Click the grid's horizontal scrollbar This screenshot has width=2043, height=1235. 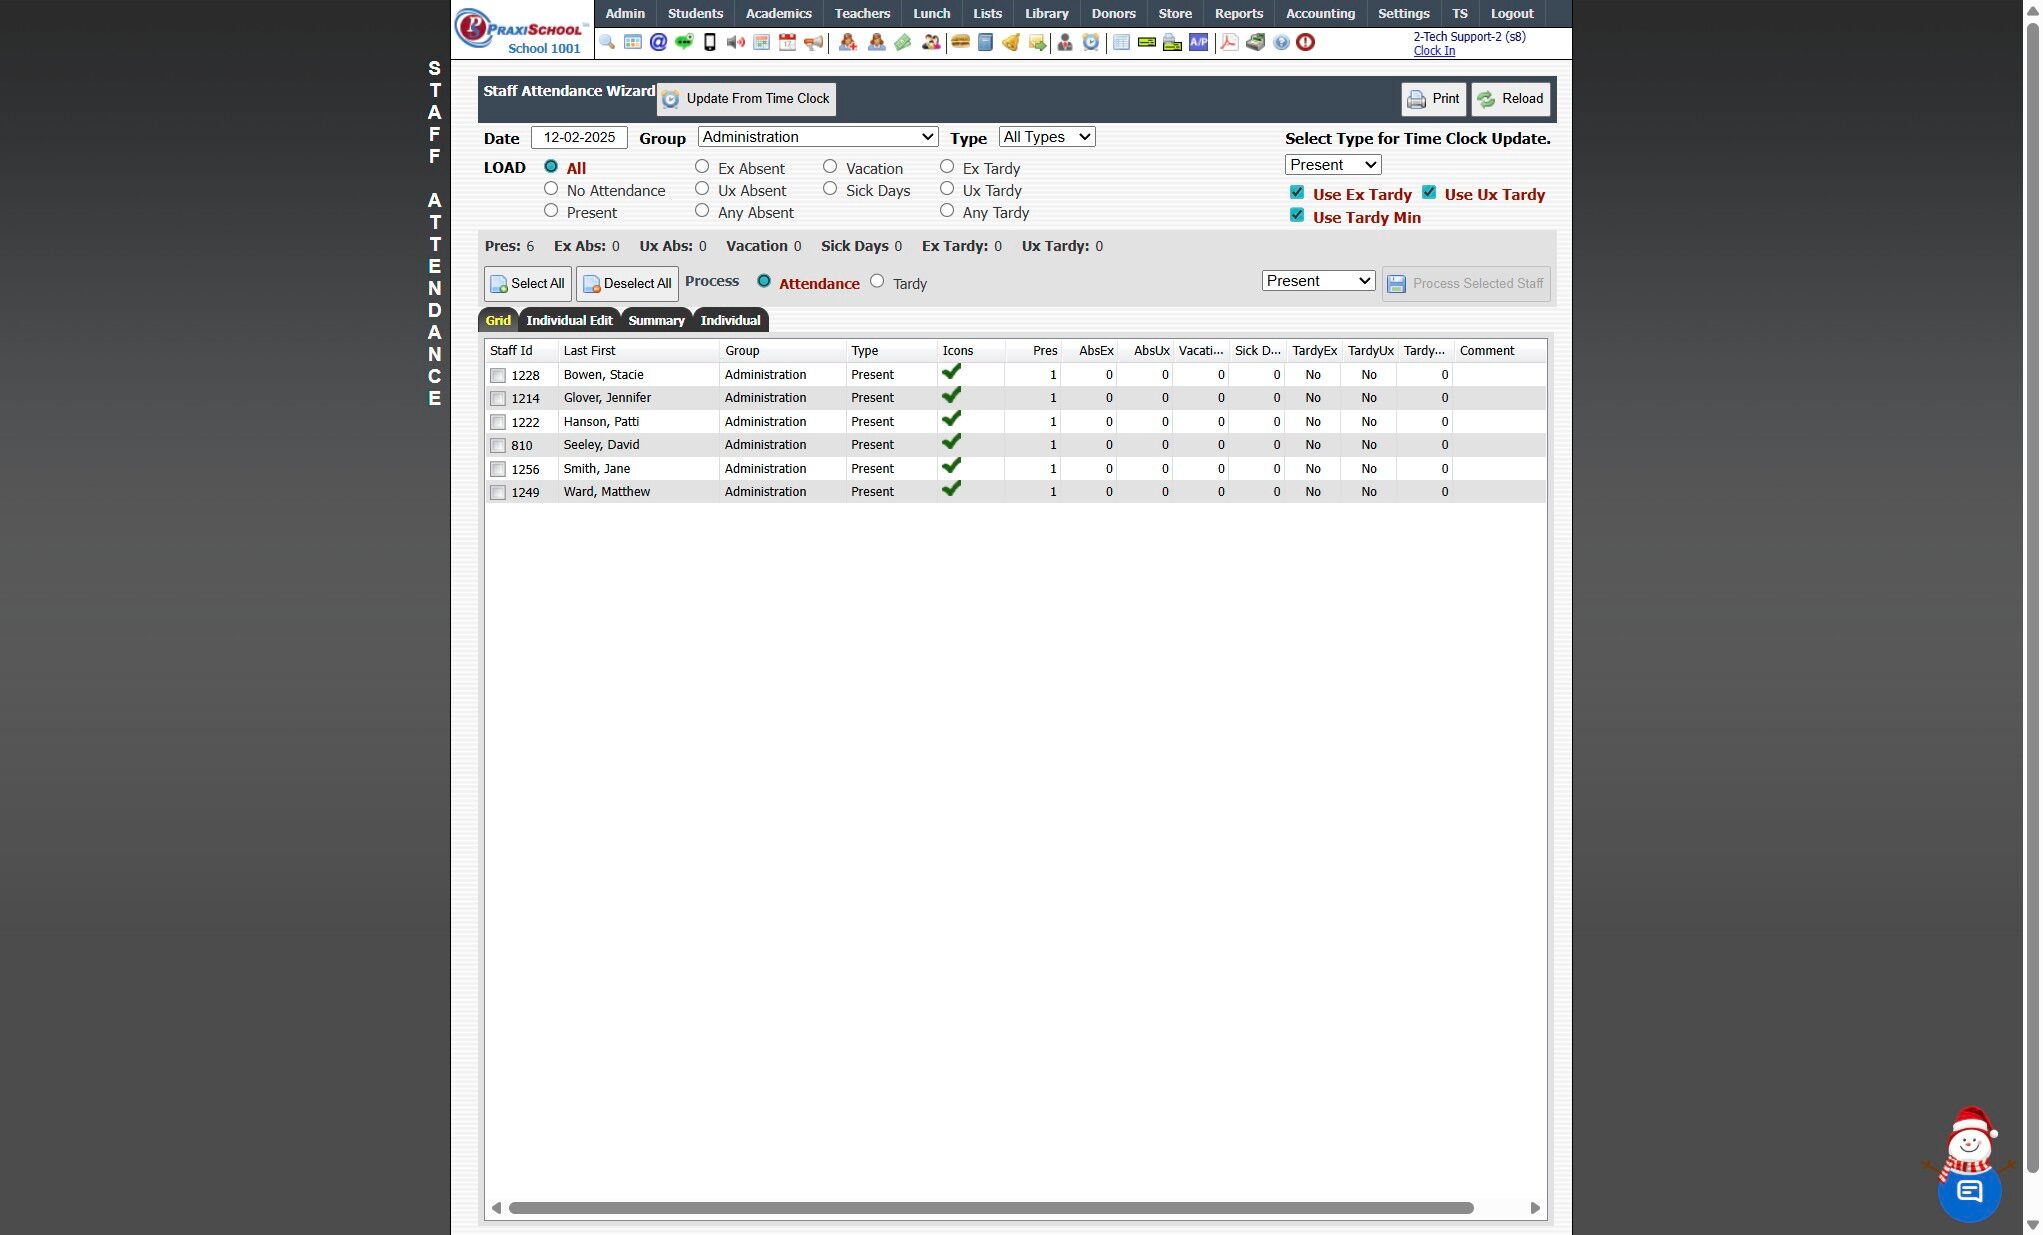click(990, 1208)
